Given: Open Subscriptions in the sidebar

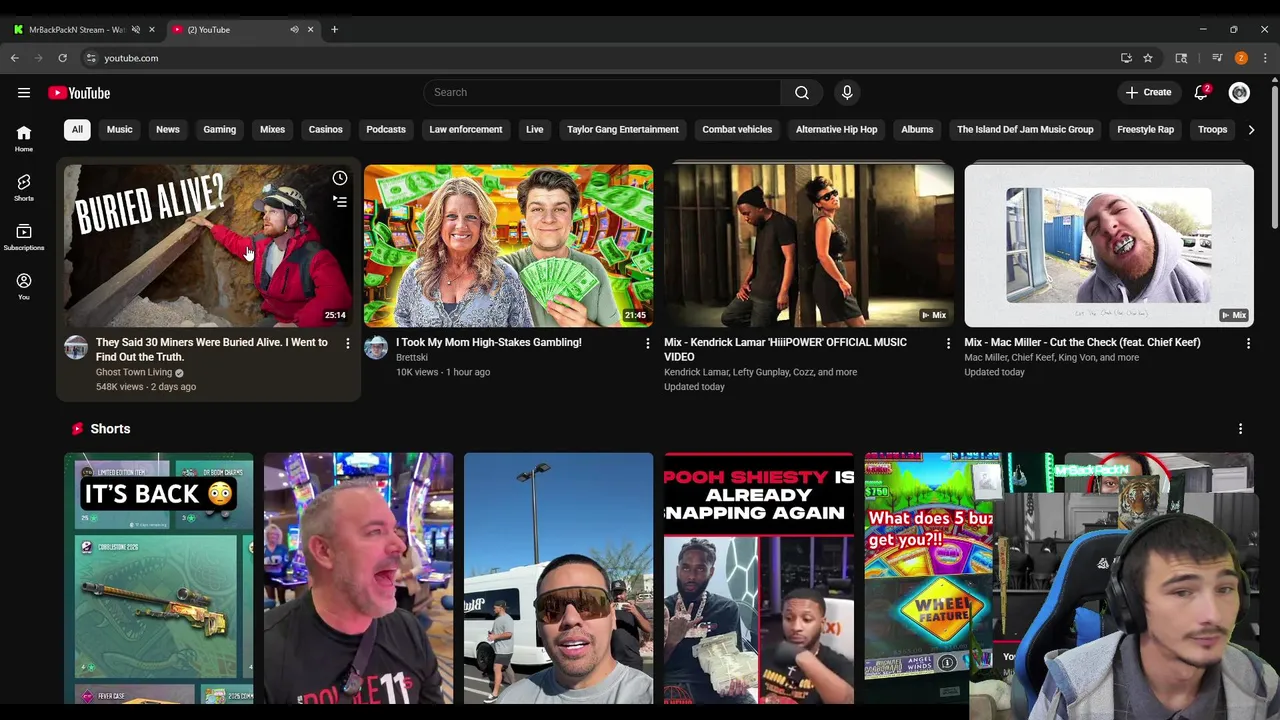Looking at the screenshot, I should click(24, 237).
